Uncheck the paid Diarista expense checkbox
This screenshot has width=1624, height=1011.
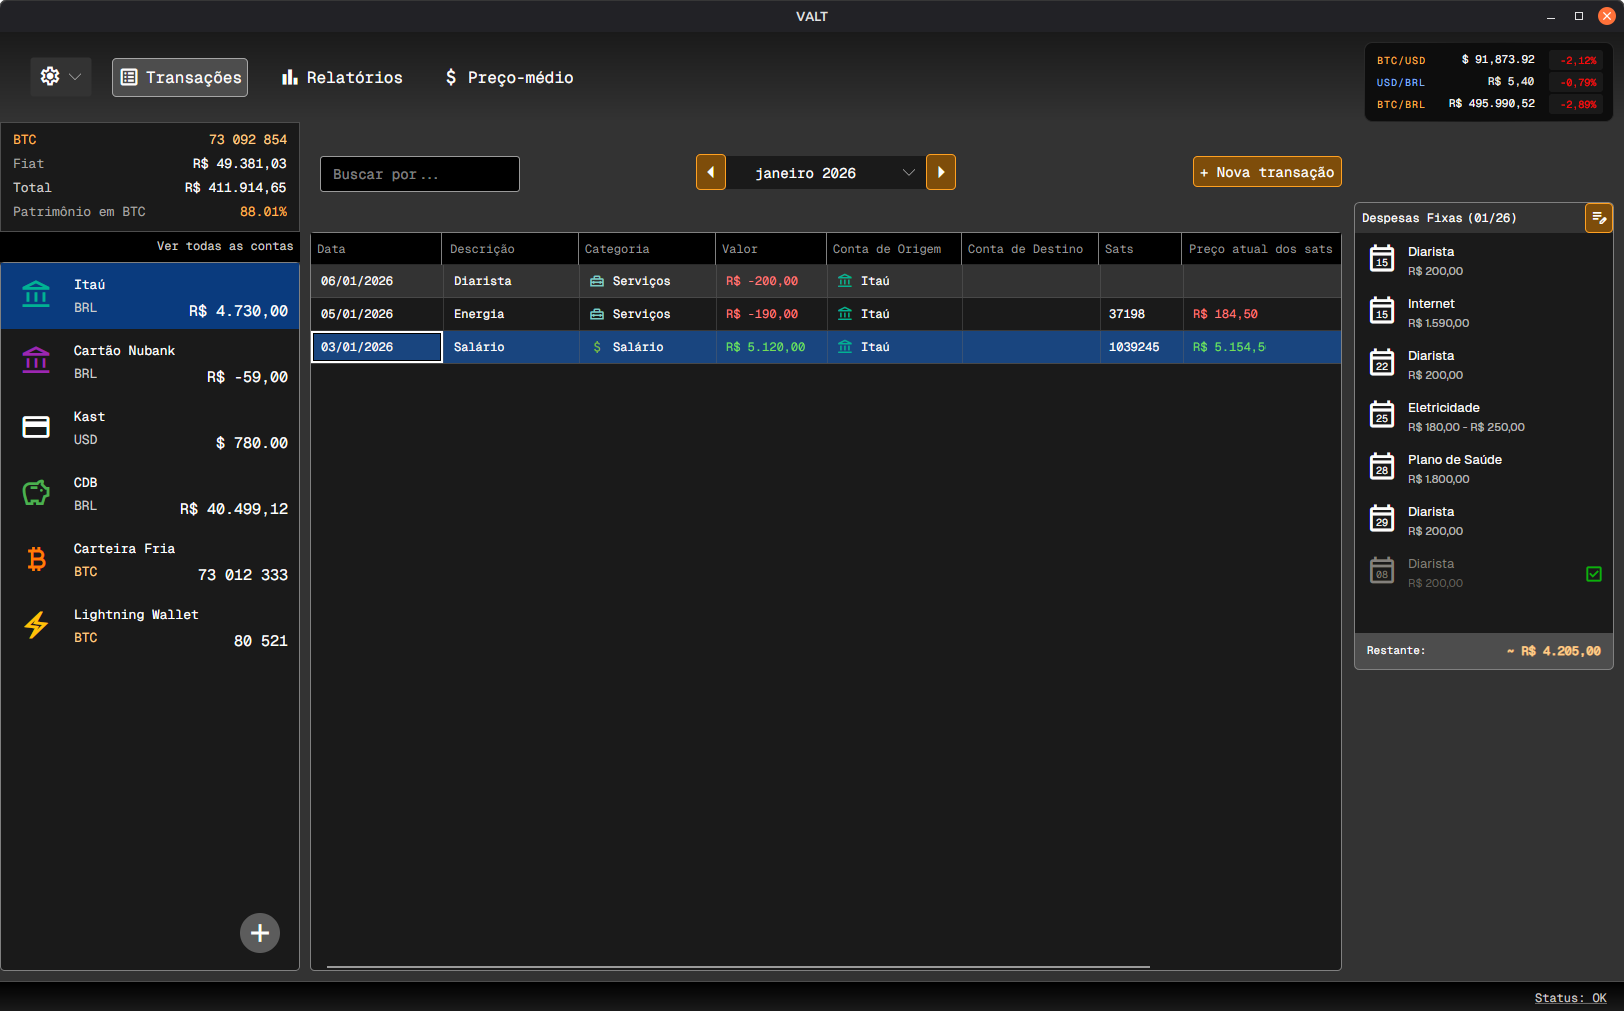click(1594, 574)
